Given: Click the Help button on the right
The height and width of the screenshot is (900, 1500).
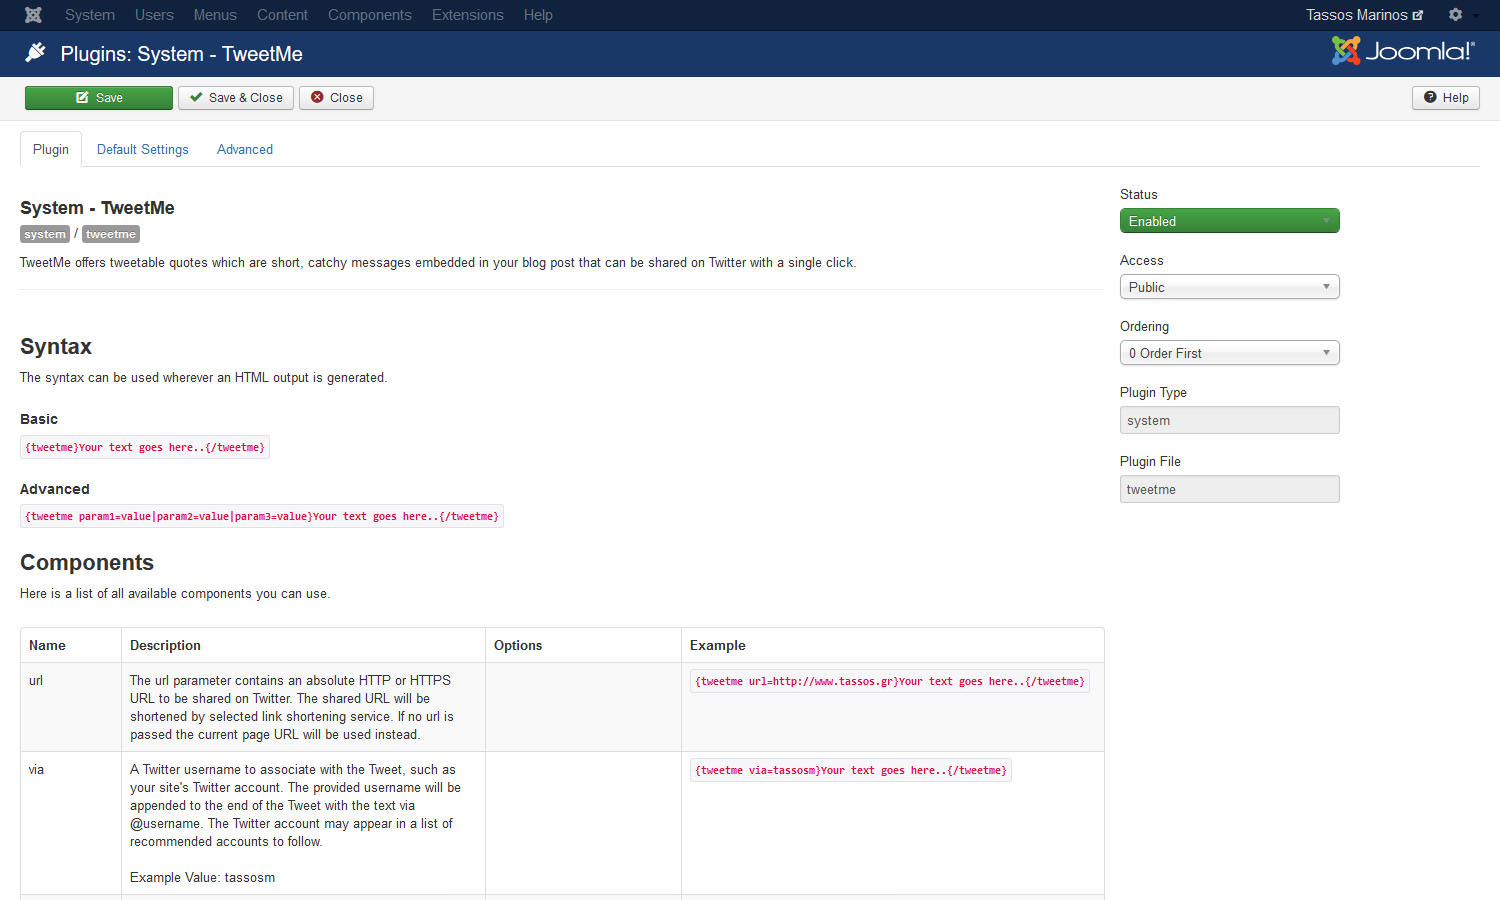Looking at the screenshot, I should coord(1446,98).
